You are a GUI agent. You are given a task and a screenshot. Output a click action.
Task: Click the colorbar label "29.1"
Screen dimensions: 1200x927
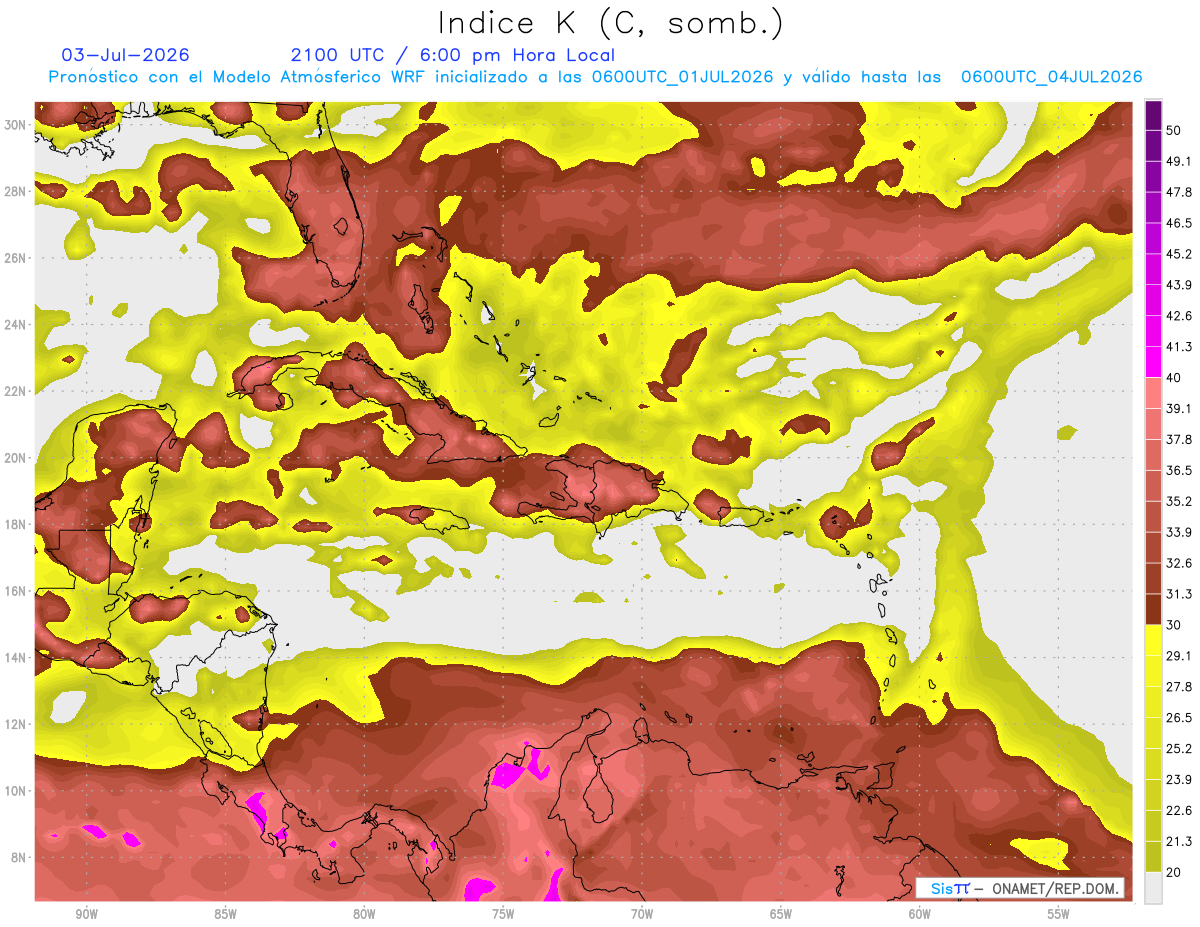click(1179, 655)
